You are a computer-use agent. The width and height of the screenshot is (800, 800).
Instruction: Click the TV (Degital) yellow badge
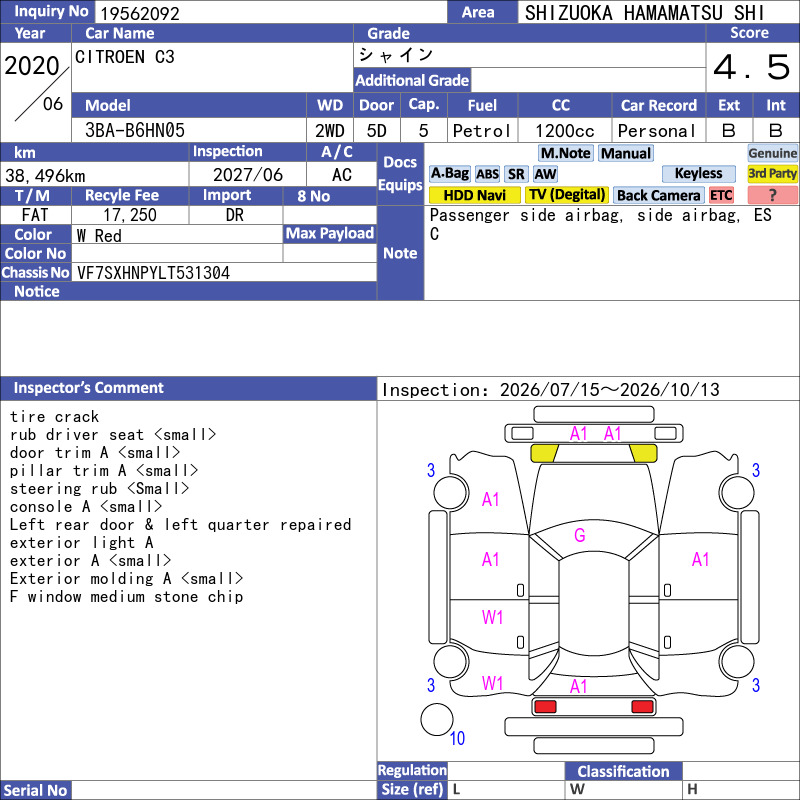click(567, 195)
